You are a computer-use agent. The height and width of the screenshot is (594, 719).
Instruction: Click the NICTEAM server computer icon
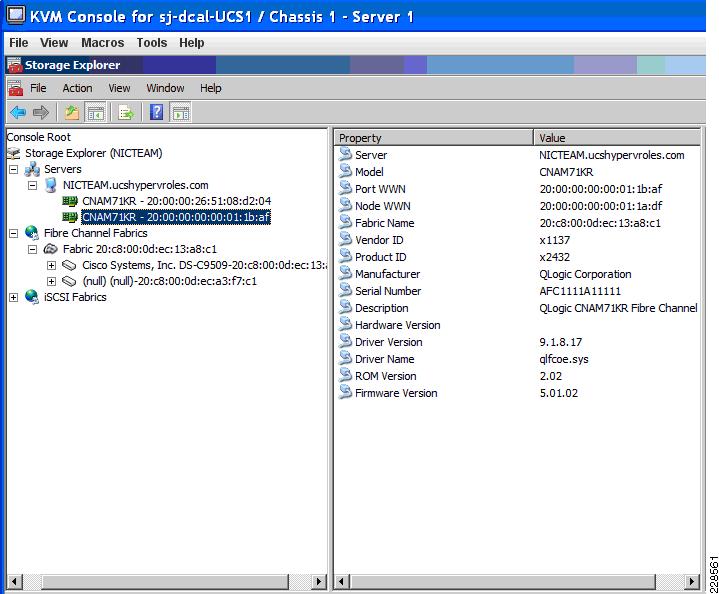click(x=51, y=185)
